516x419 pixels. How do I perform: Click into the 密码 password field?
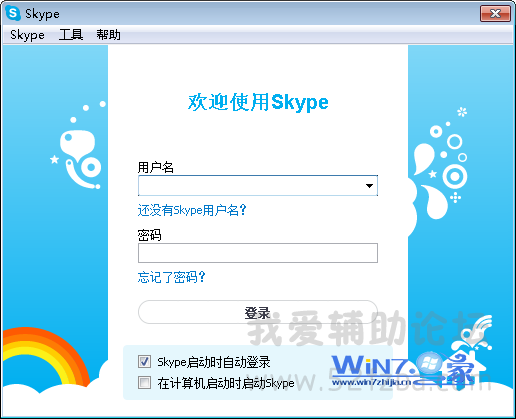click(x=258, y=253)
